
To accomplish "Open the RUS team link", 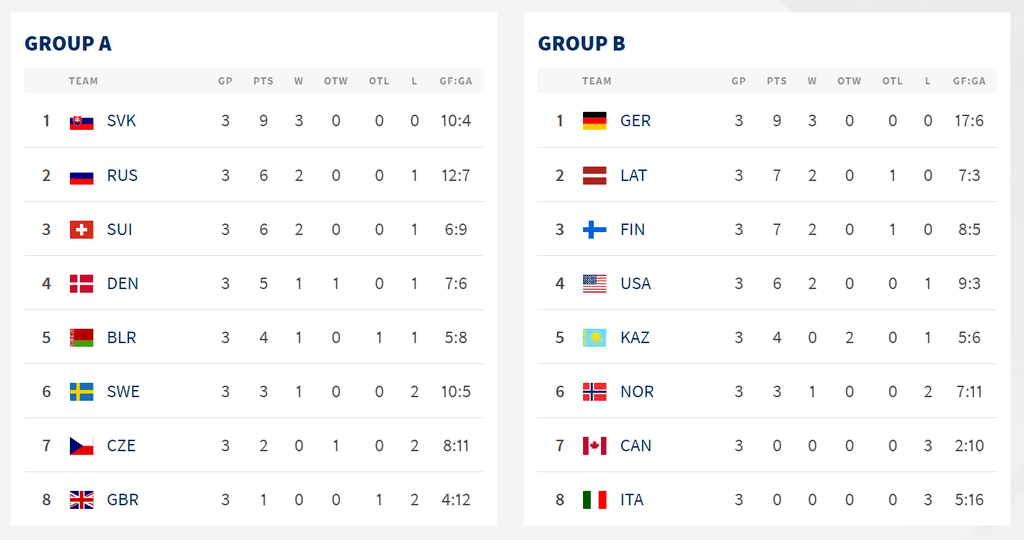I will point(122,176).
